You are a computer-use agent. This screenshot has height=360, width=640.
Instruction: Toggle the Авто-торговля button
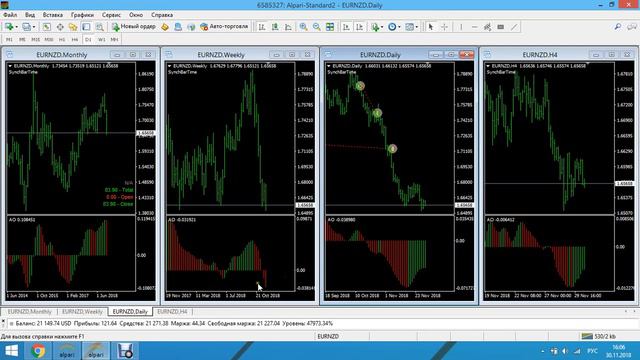point(224,27)
